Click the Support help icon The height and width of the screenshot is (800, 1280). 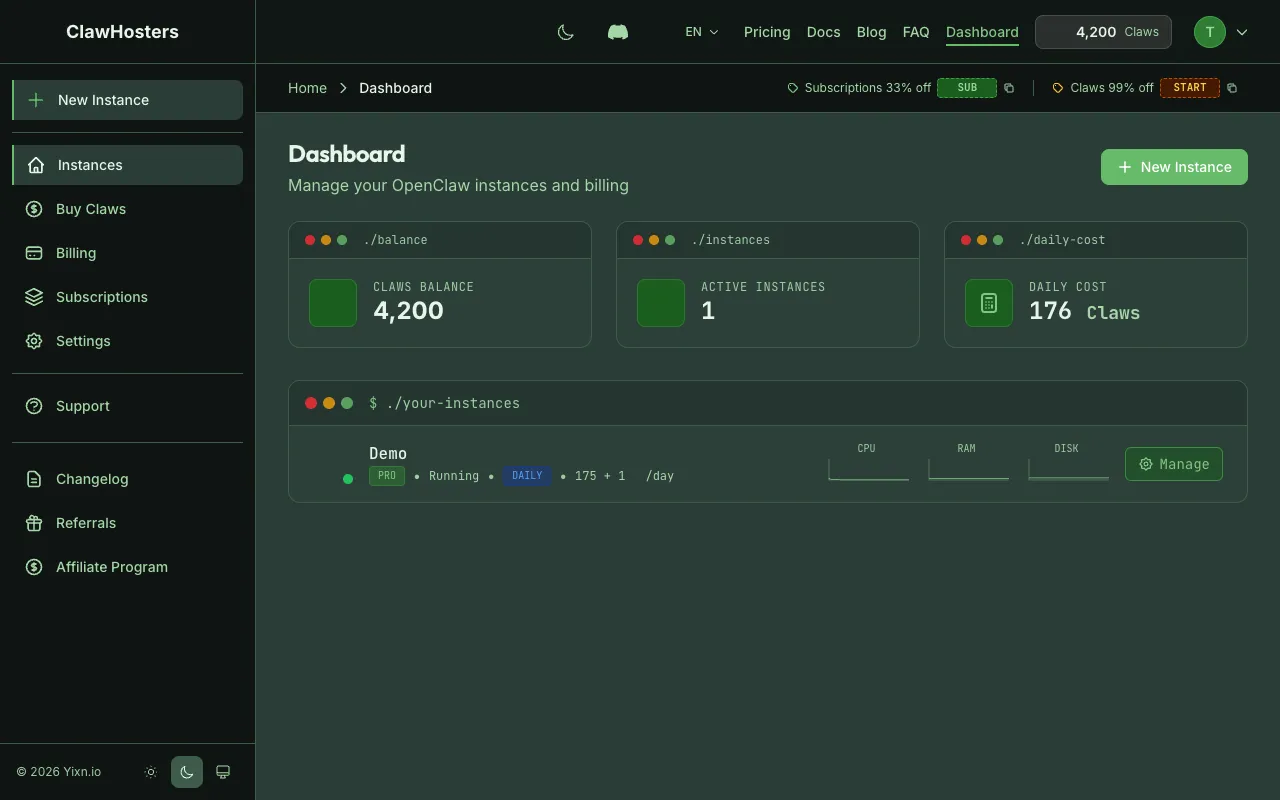click(34, 406)
